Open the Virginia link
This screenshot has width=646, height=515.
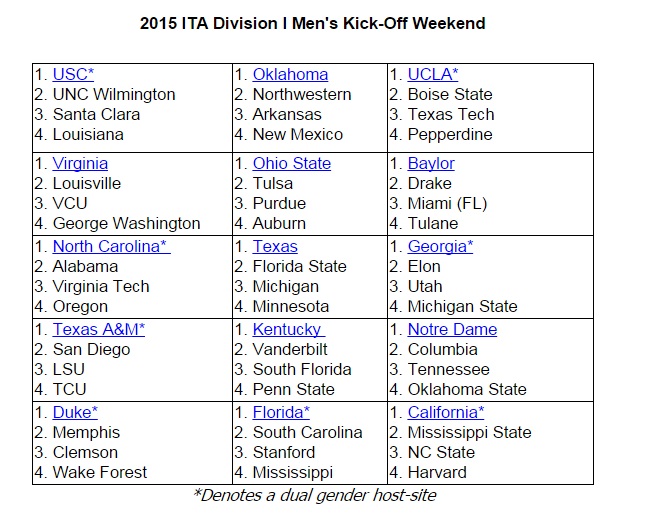(80, 164)
